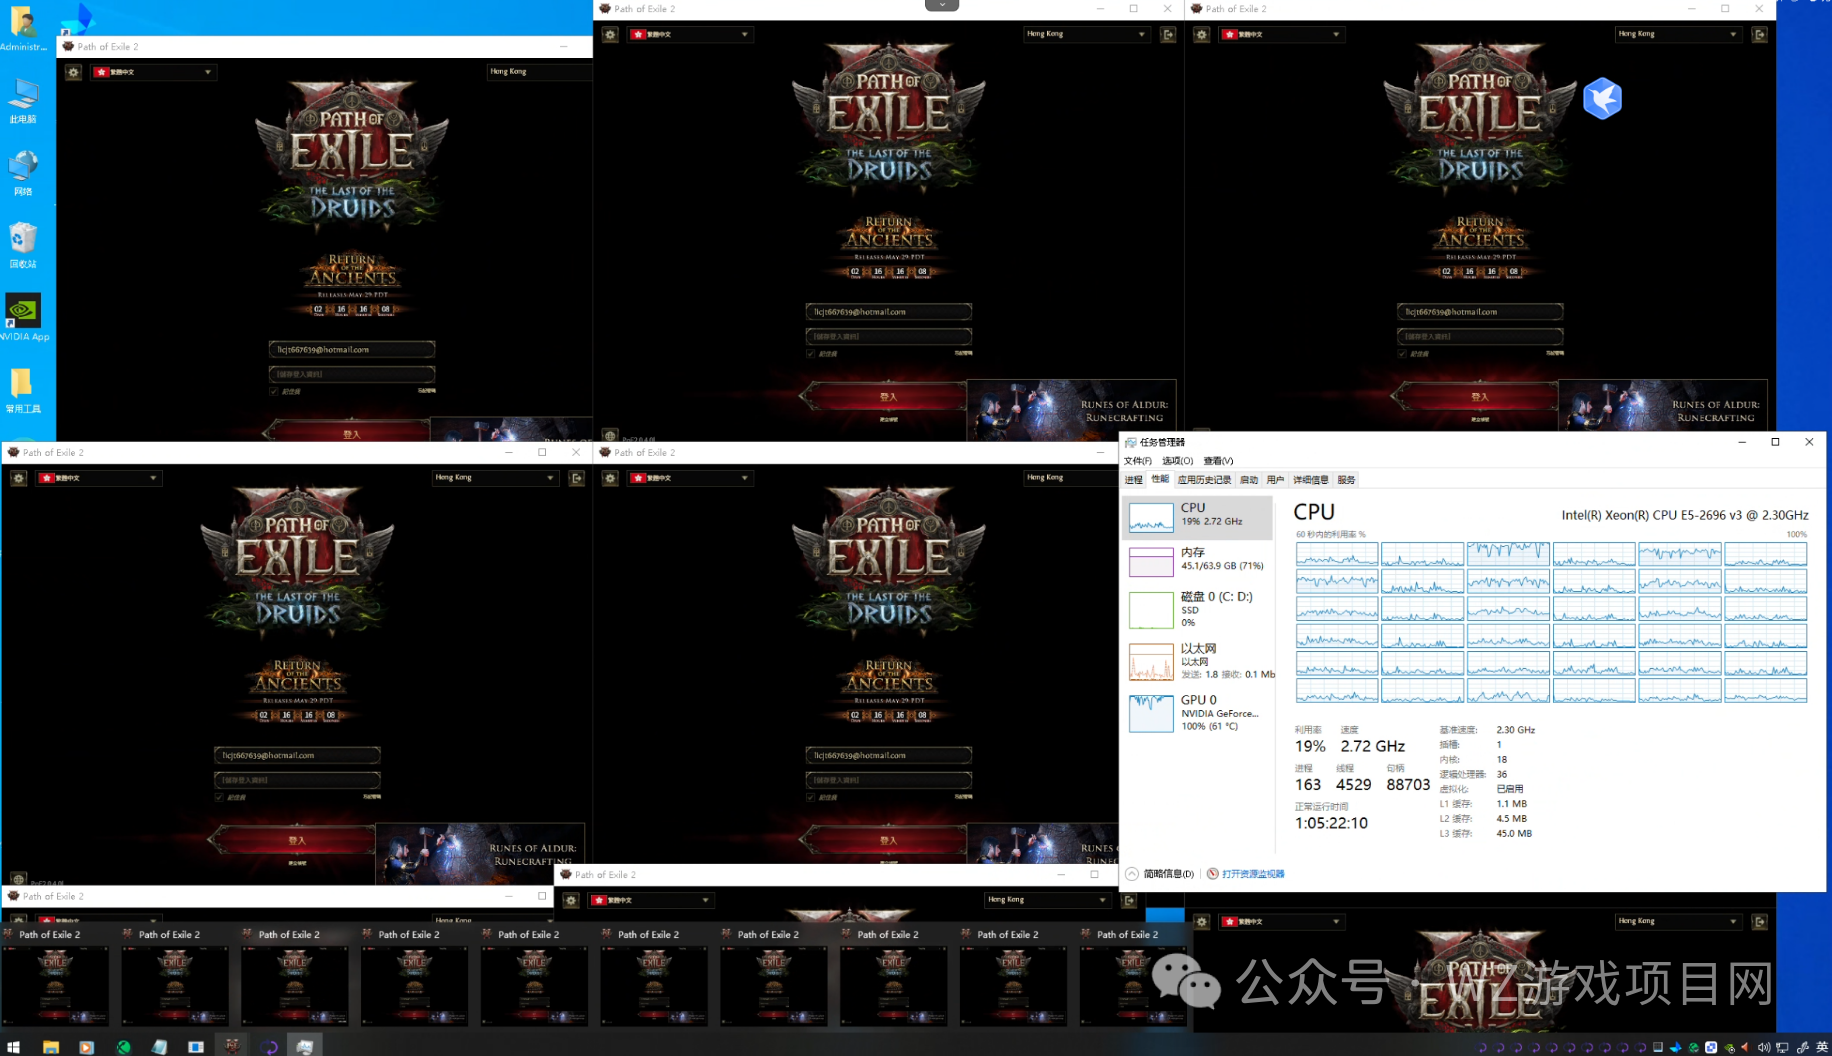Screen dimensions: 1832x1056
Task: Select 磁盘 0 (C: D:) in Task Manager sidebar
Action: coord(1198,609)
